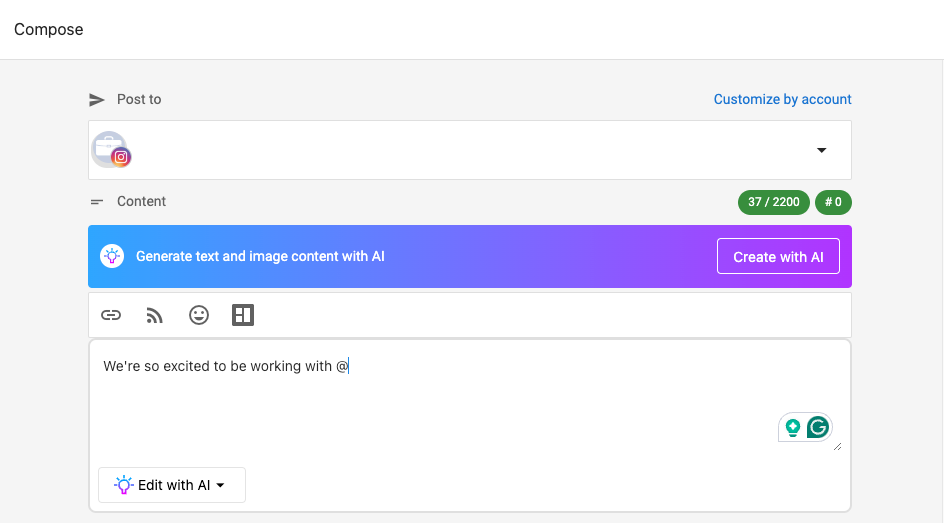Click the Instagram account avatar

pyautogui.click(x=111, y=149)
